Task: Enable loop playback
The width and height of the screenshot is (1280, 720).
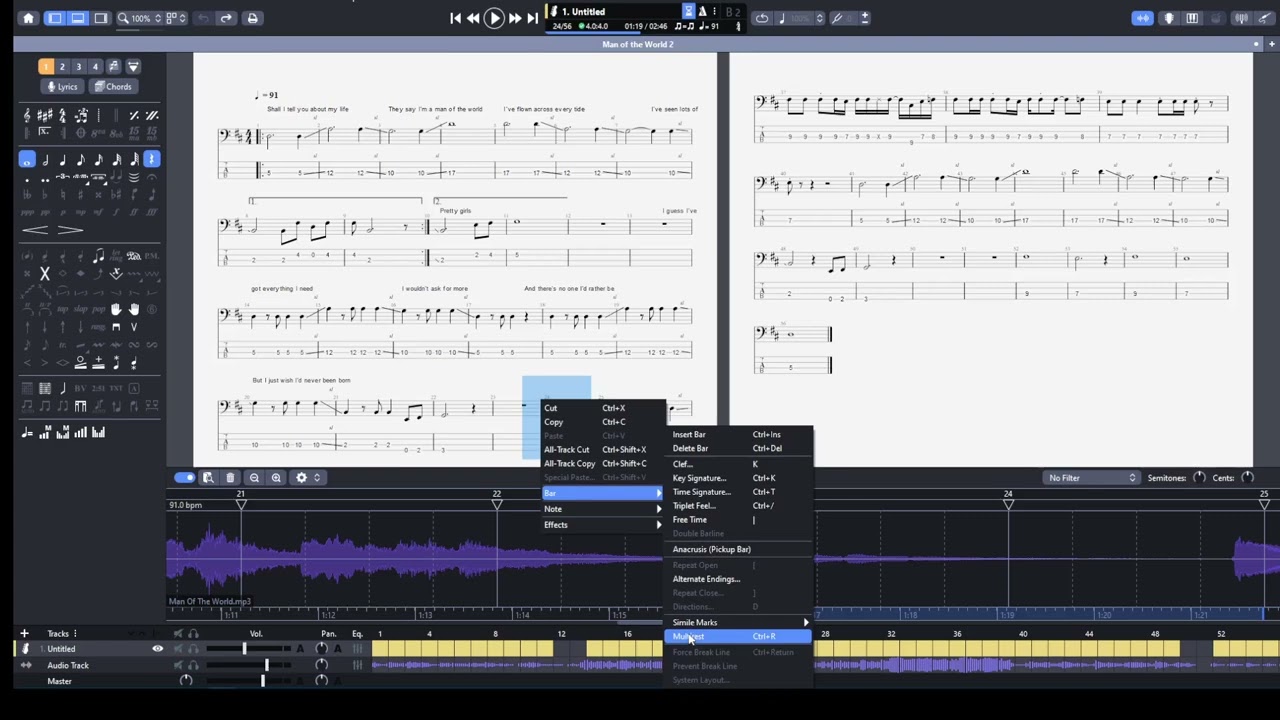Action: coord(762,18)
